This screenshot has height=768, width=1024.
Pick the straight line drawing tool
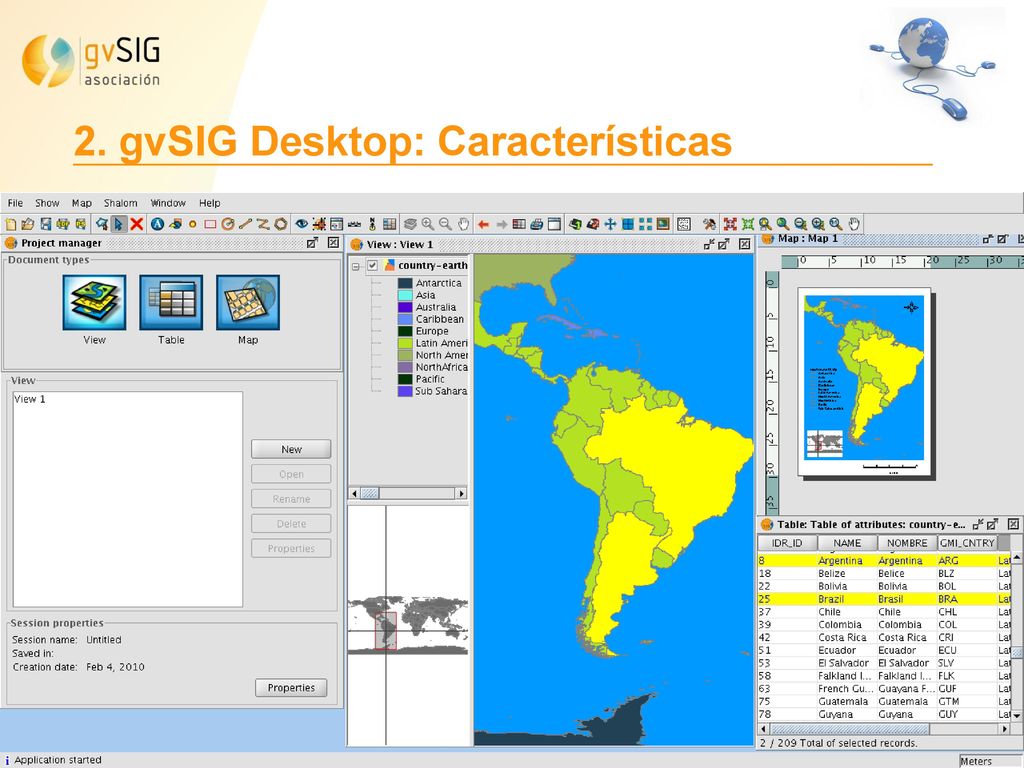[x=246, y=225]
